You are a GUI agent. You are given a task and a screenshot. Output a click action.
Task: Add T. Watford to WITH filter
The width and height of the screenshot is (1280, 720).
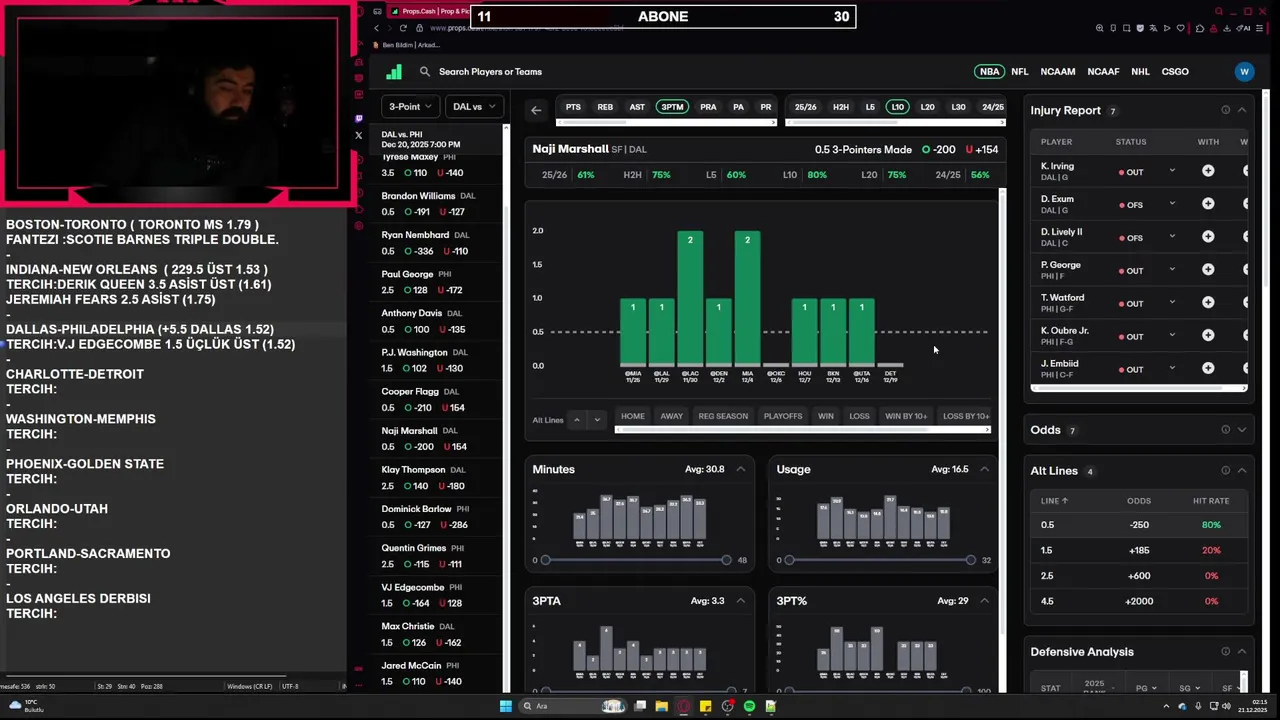[x=1208, y=303]
